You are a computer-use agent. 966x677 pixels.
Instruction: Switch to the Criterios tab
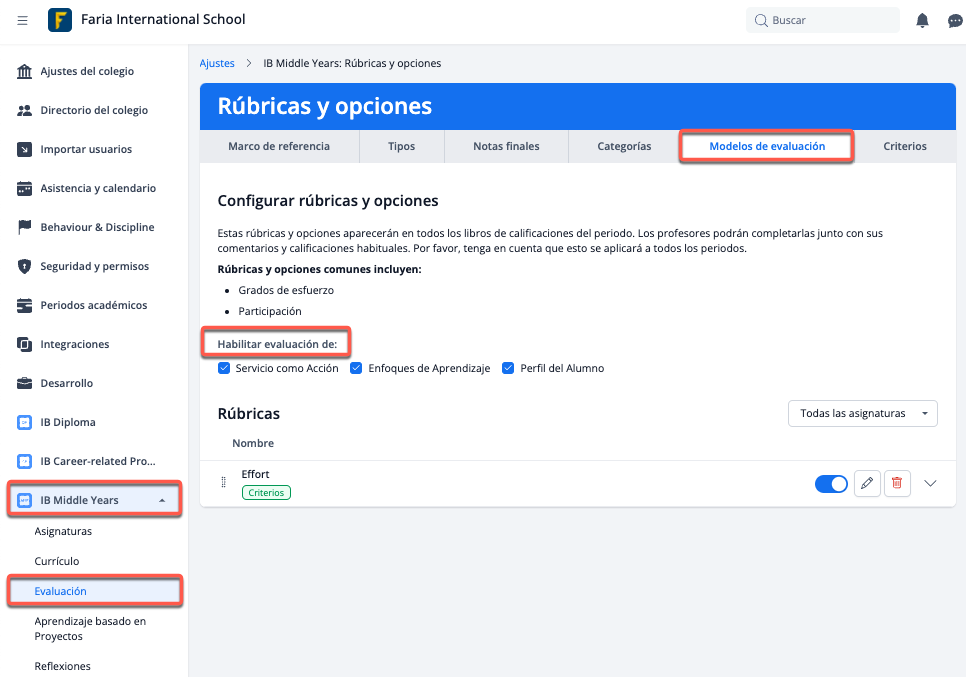pyautogui.click(x=904, y=146)
